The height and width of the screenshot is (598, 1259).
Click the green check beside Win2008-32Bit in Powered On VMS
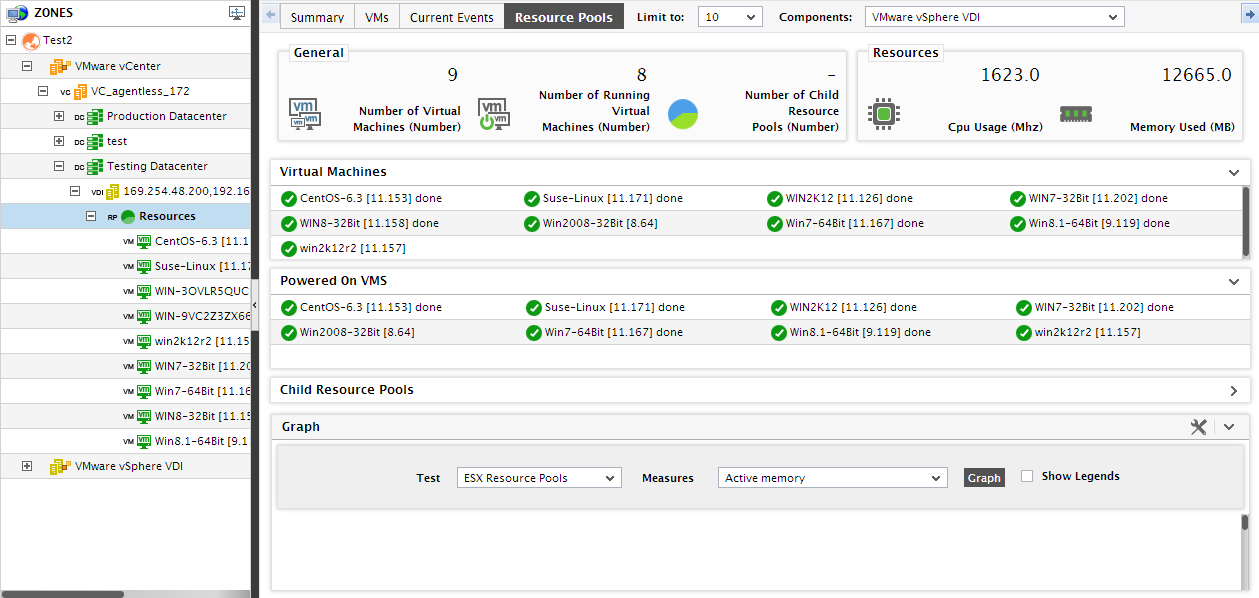click(290, 333)
